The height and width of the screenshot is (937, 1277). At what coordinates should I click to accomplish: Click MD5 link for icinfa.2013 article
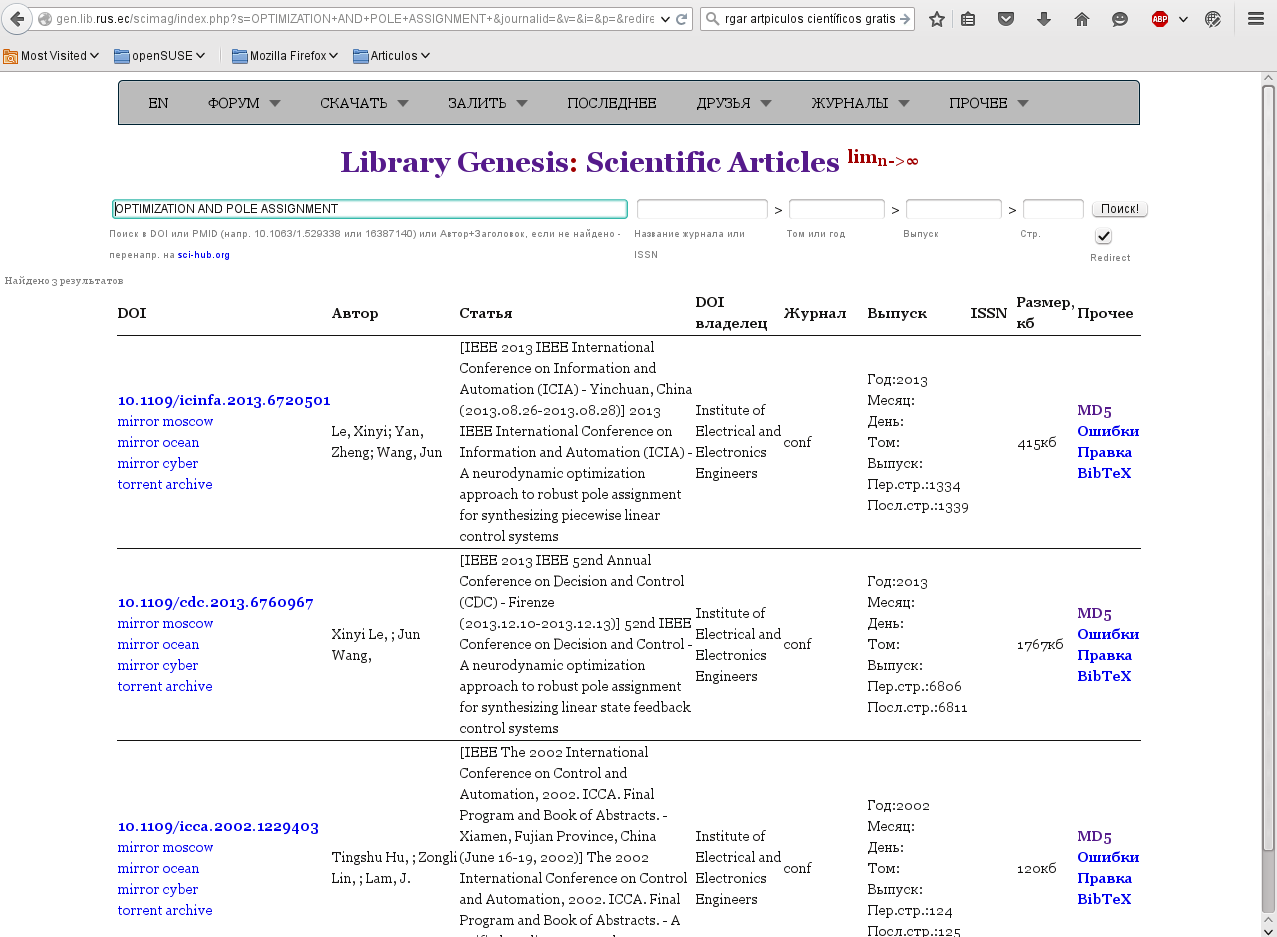coord(1094,410)
